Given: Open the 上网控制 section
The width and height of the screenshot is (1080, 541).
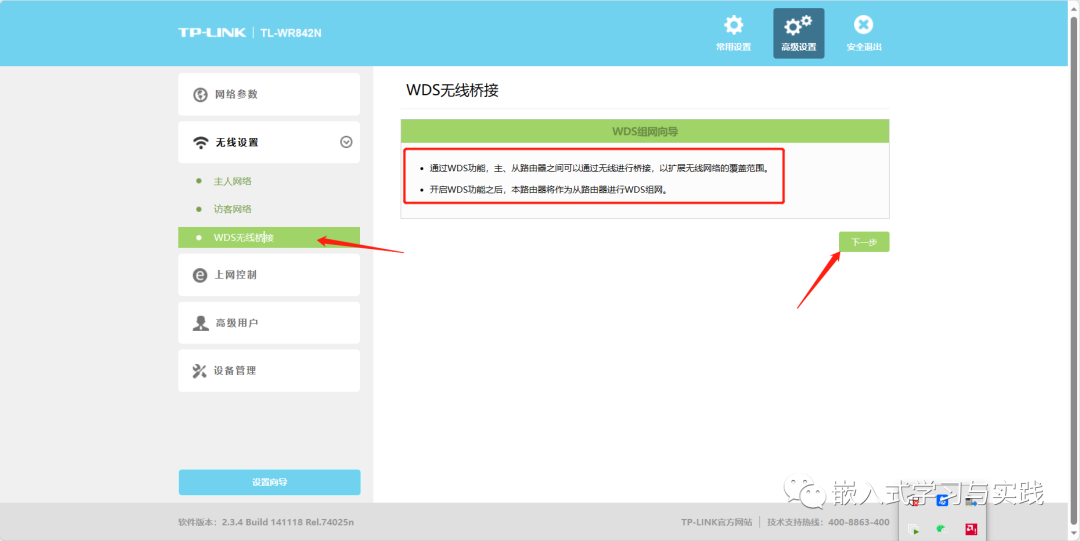Looking at the screenshot, I should tap(269, 275).
